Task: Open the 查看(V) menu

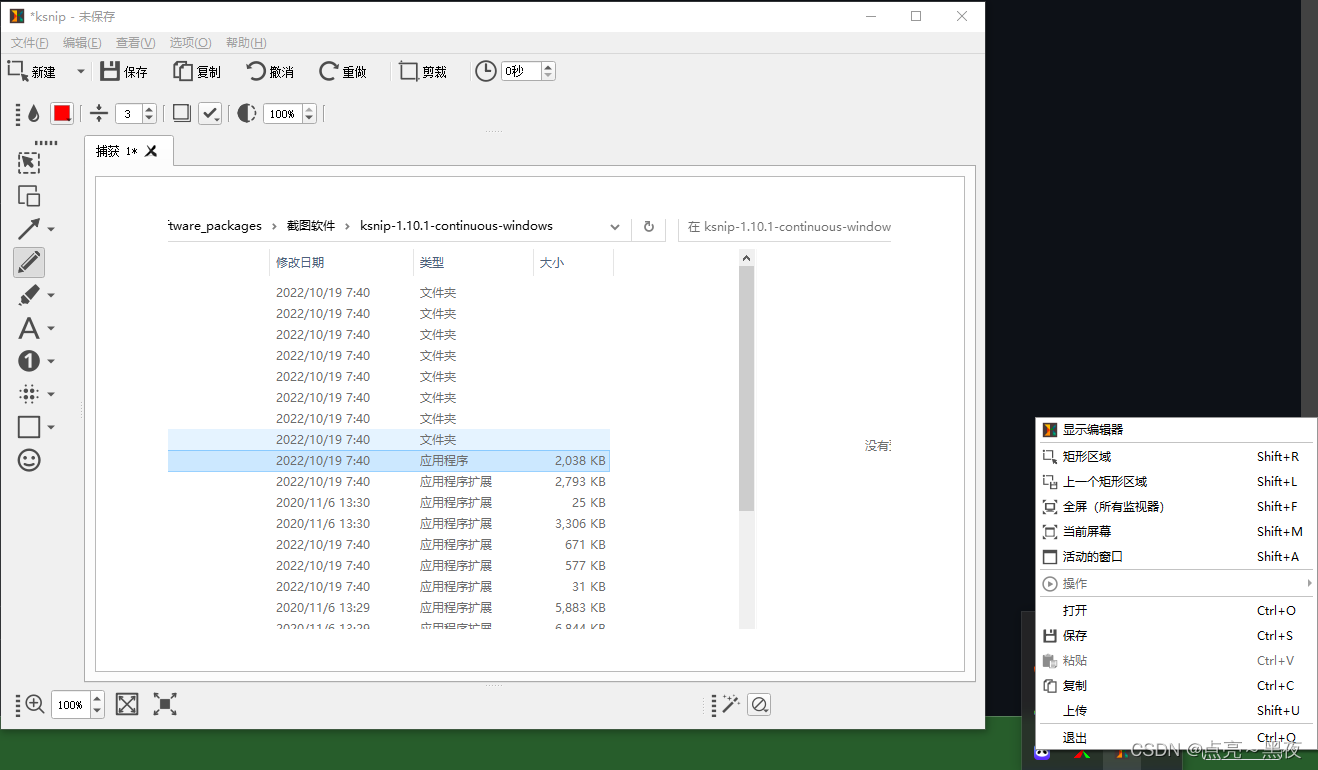Action: (x=136, y=43)
